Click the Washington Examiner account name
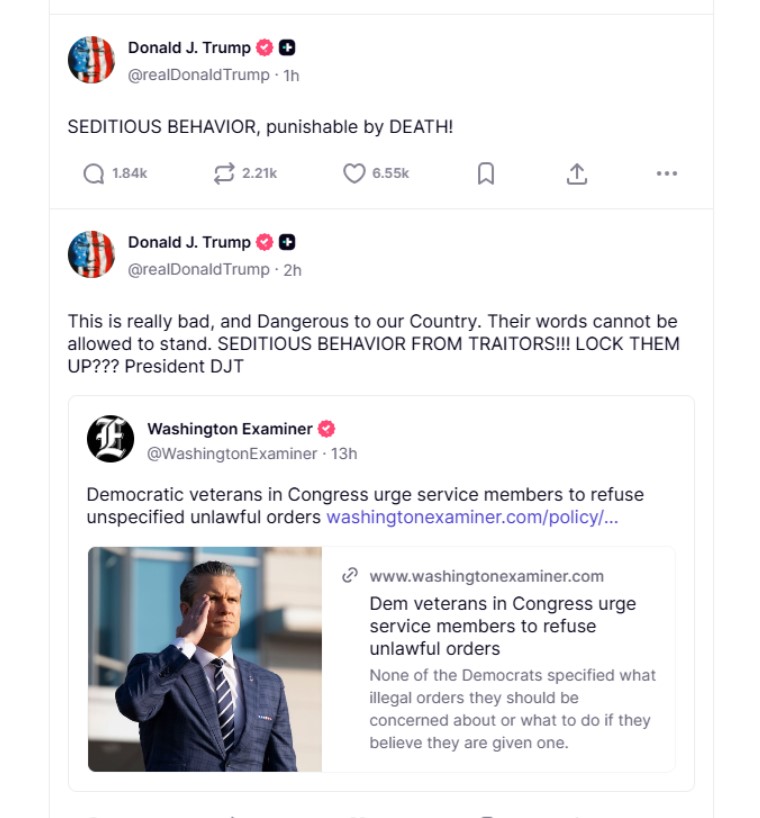 (x=229, y=429)
